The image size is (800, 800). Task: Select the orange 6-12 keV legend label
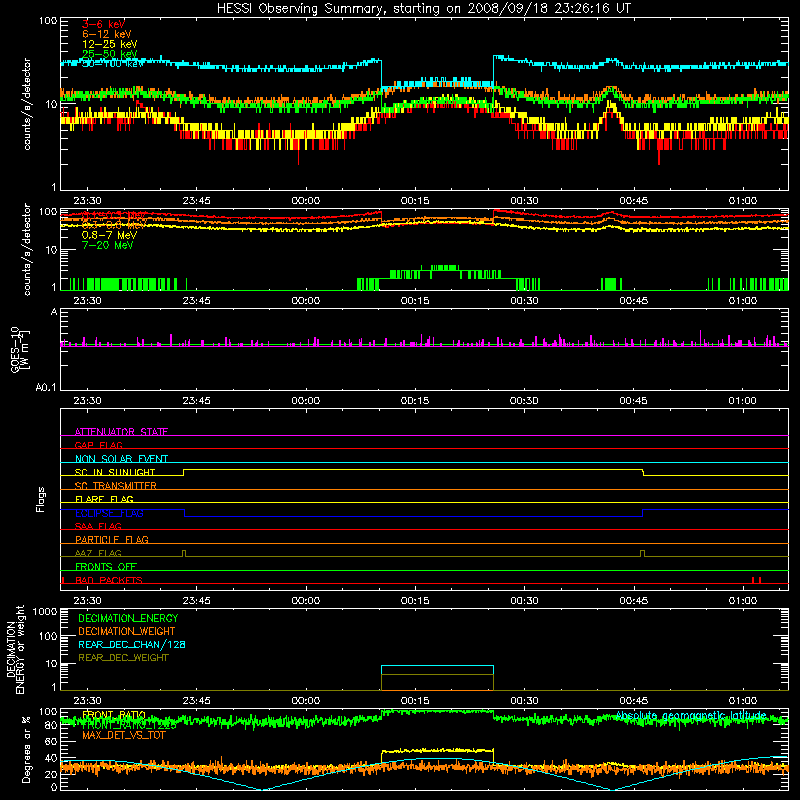(x=106, y=34)
